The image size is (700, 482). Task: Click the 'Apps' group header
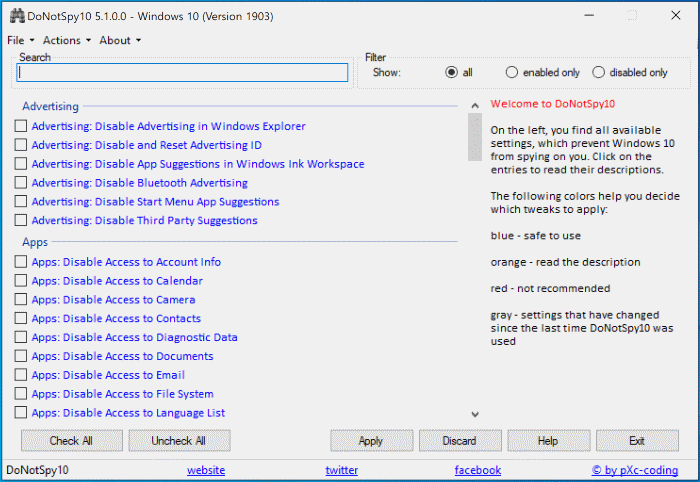[35, 242]
